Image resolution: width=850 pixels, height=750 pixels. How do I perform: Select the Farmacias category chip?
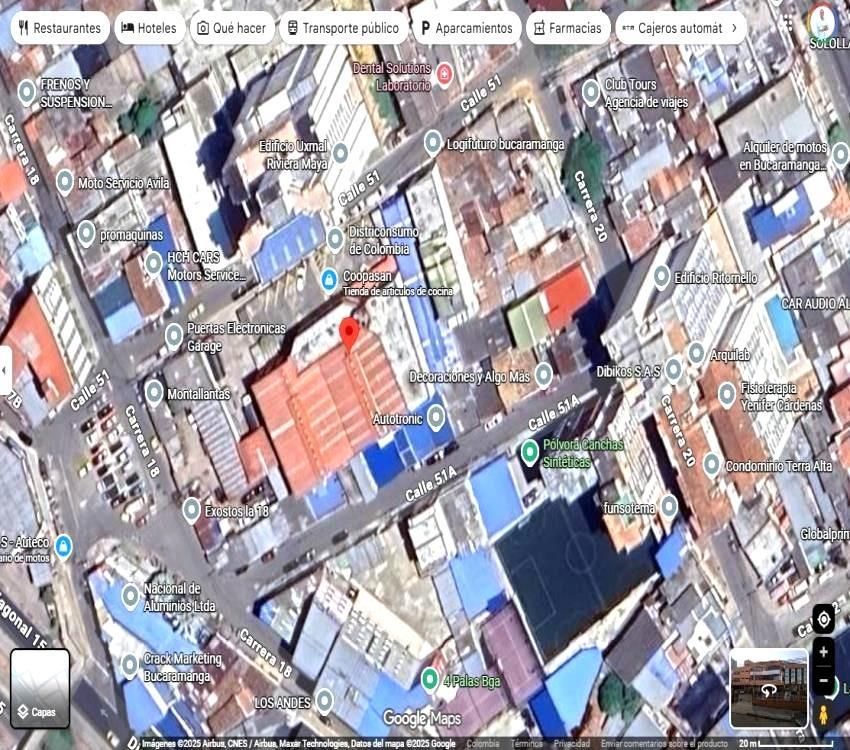point(567,28)
